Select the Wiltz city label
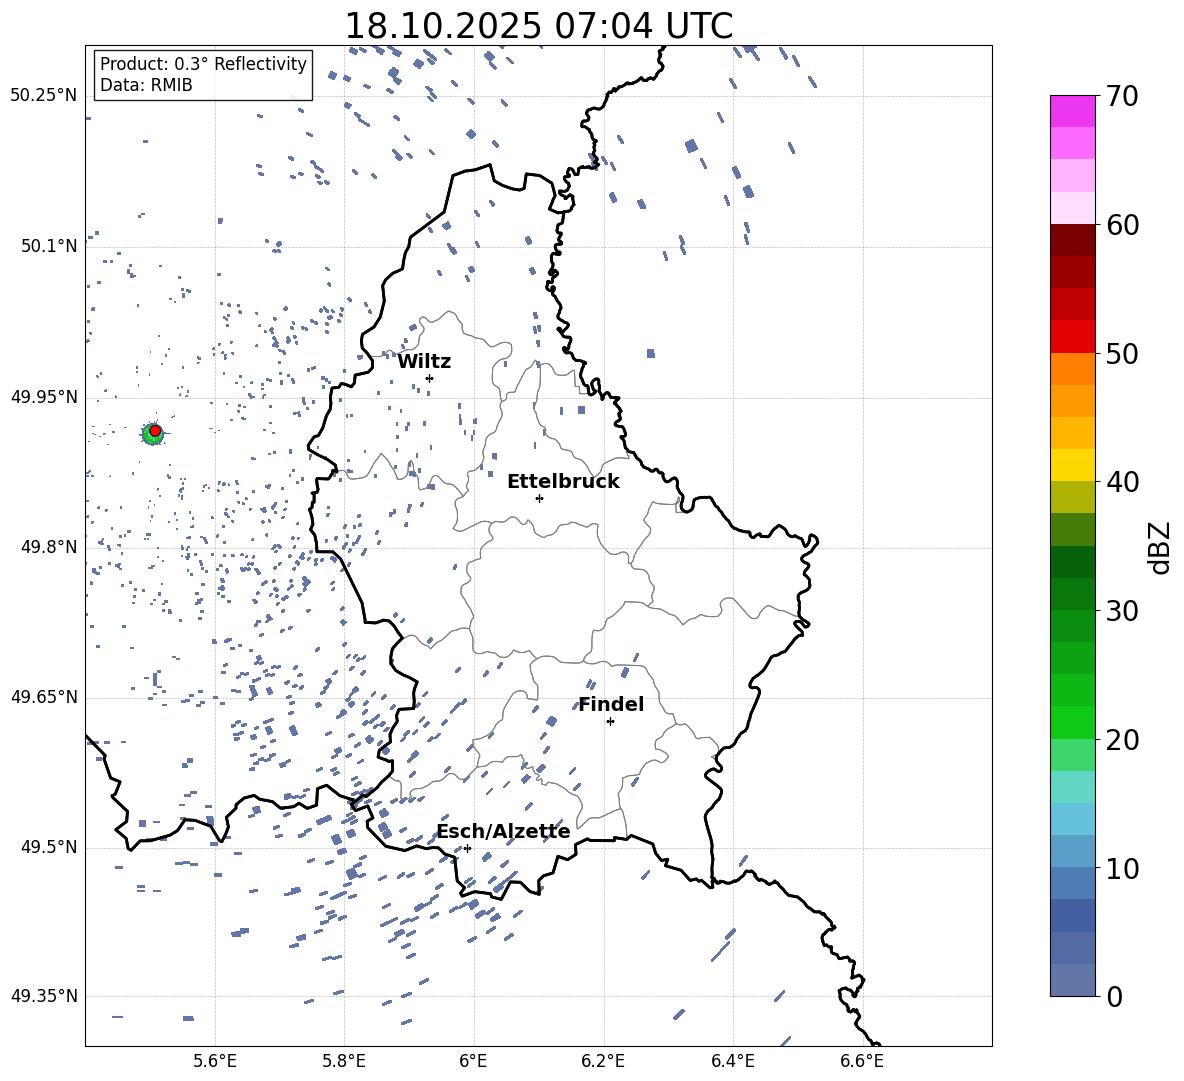The image size is (1184, 1081). point(424,362)
